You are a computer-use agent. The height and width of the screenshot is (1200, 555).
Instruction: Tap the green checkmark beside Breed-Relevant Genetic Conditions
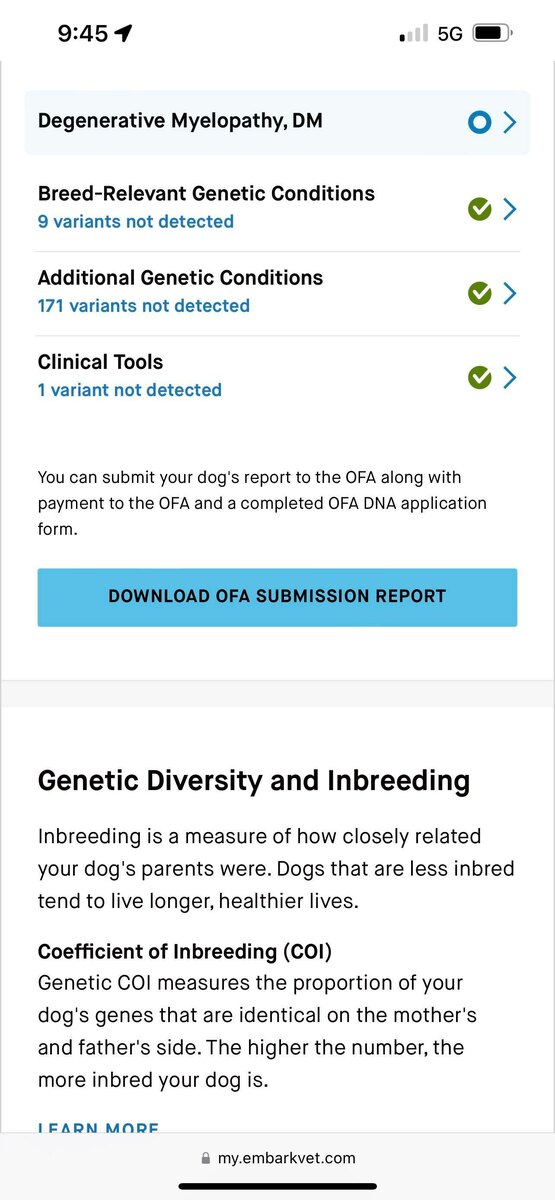point(480,209)
